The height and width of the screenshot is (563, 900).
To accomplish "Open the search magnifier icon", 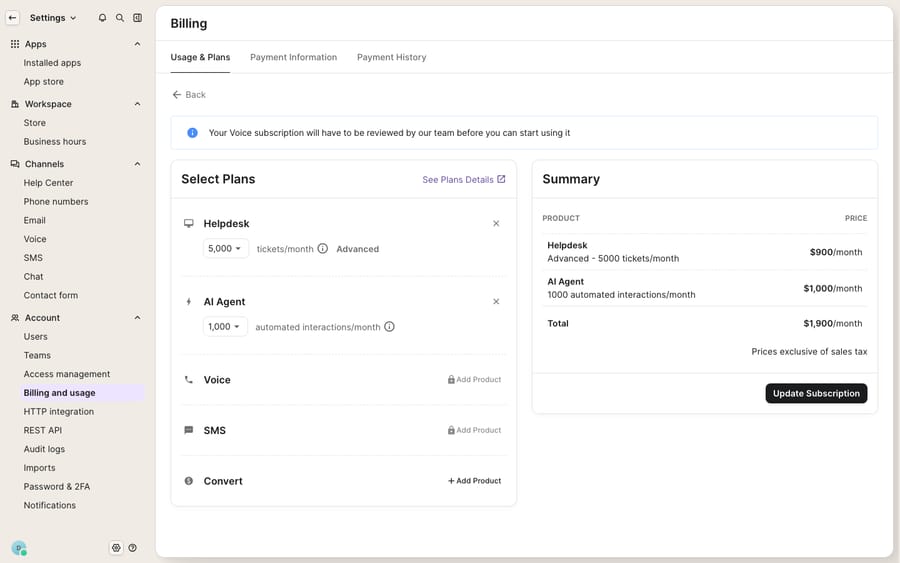I will (120, 18).
